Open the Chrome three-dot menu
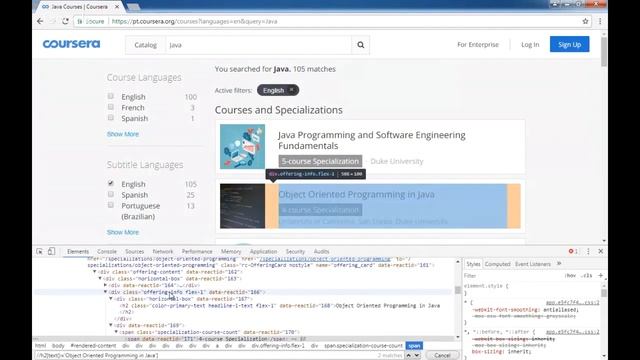Viewport: 640px width, 360px height. (600, 21)
